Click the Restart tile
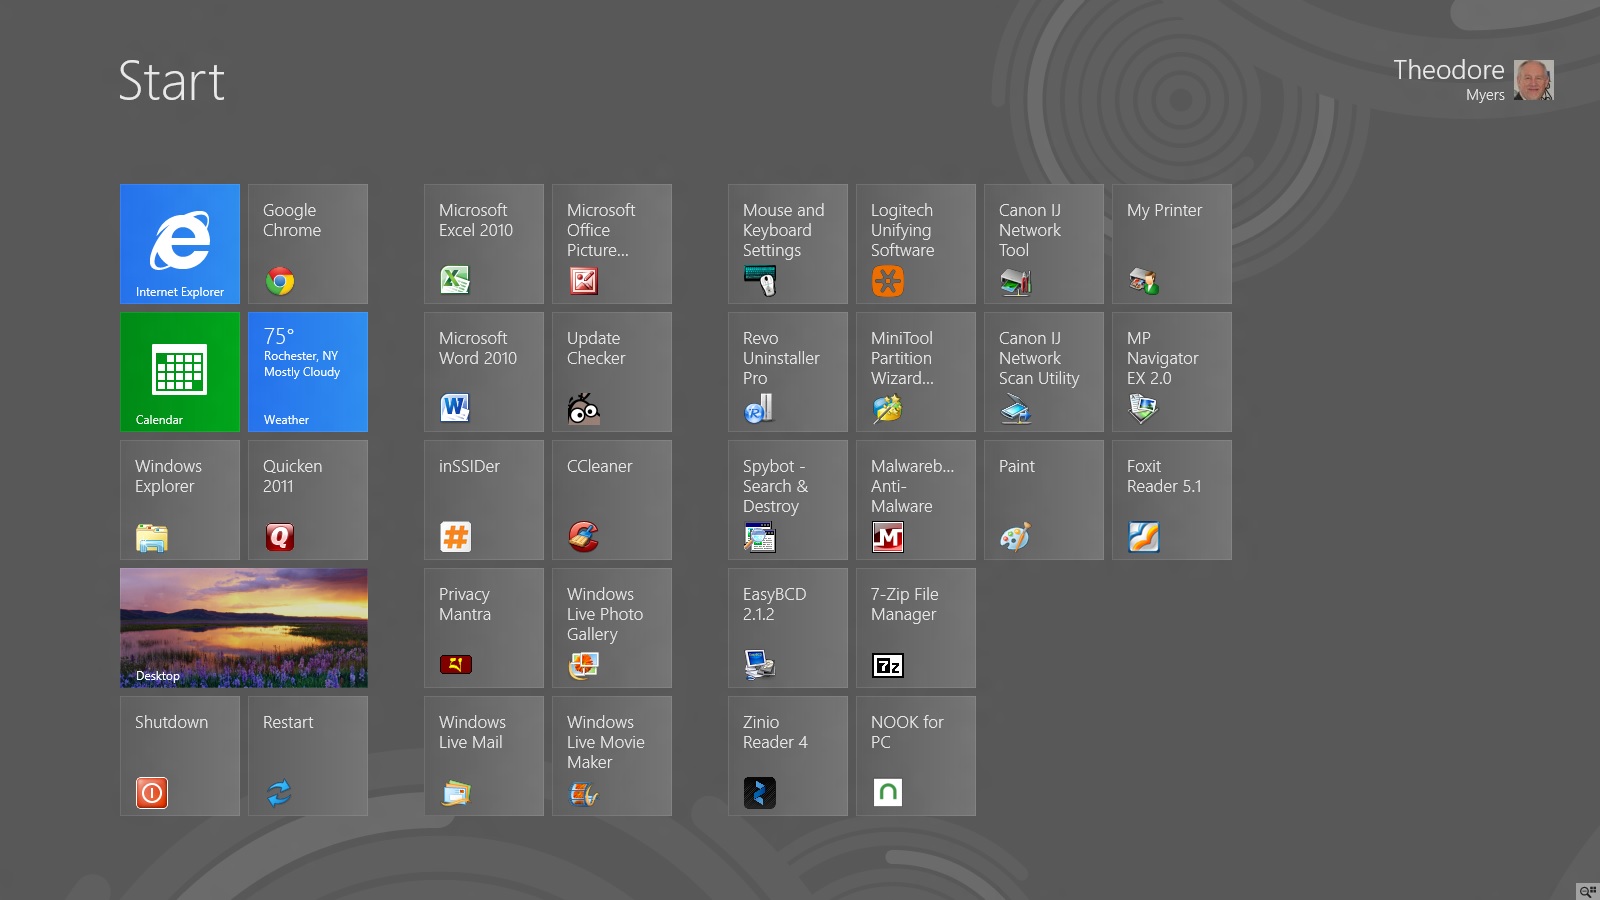 click(308, 756)
